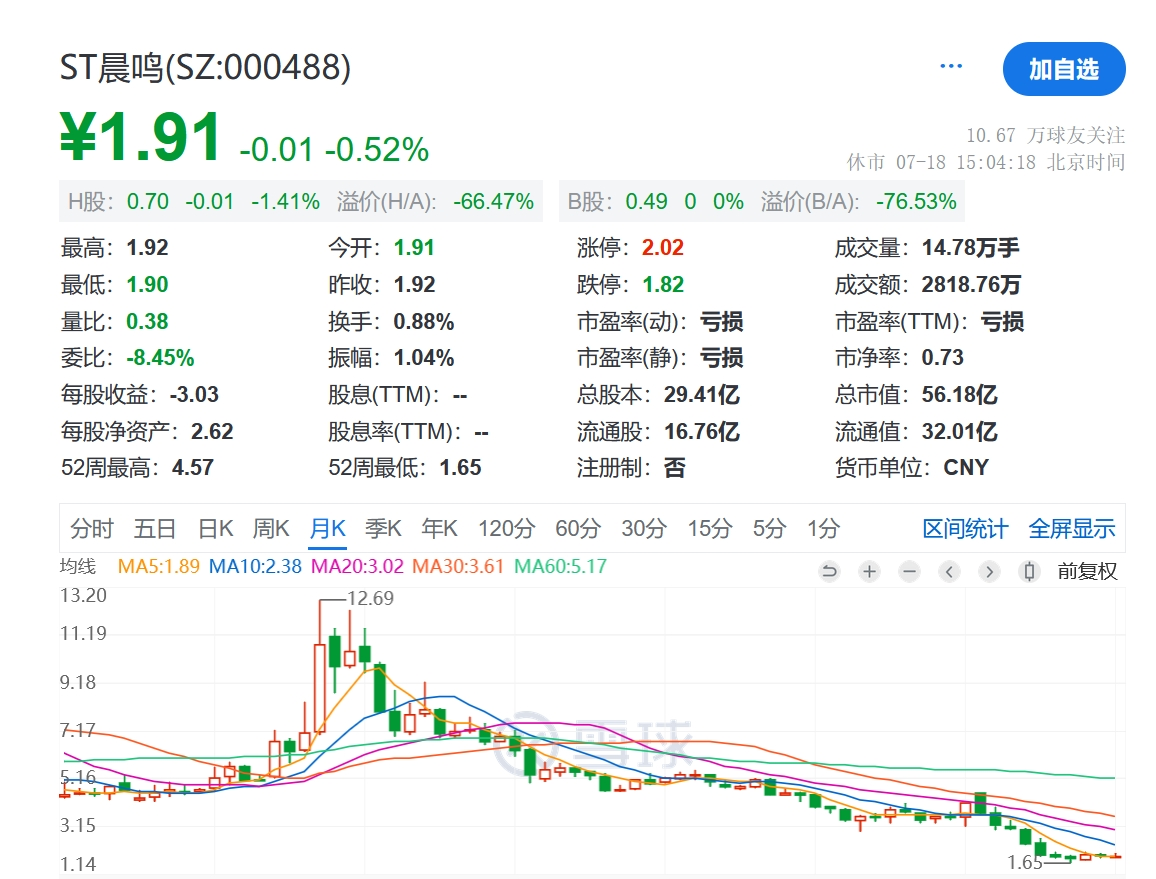Click the H股 price 0.70

[x=147, y=201]
